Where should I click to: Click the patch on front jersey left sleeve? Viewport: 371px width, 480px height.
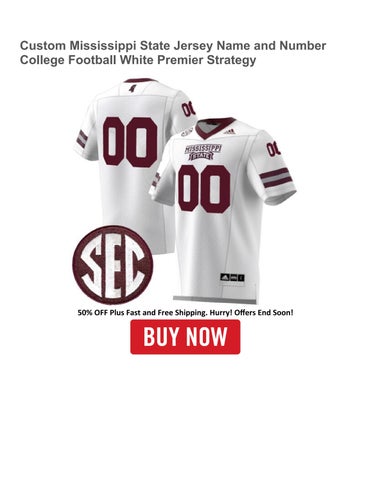click(x=155, y=179)
